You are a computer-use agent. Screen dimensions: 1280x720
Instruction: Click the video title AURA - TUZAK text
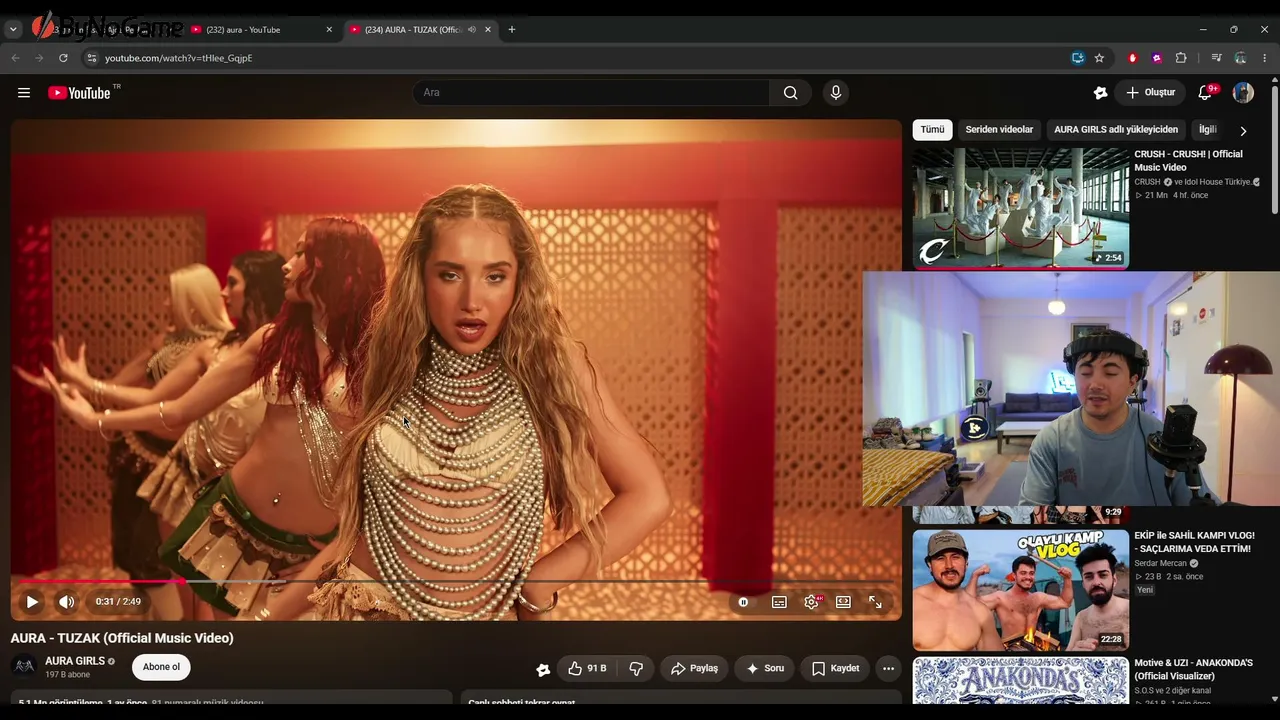coord(122,638)
